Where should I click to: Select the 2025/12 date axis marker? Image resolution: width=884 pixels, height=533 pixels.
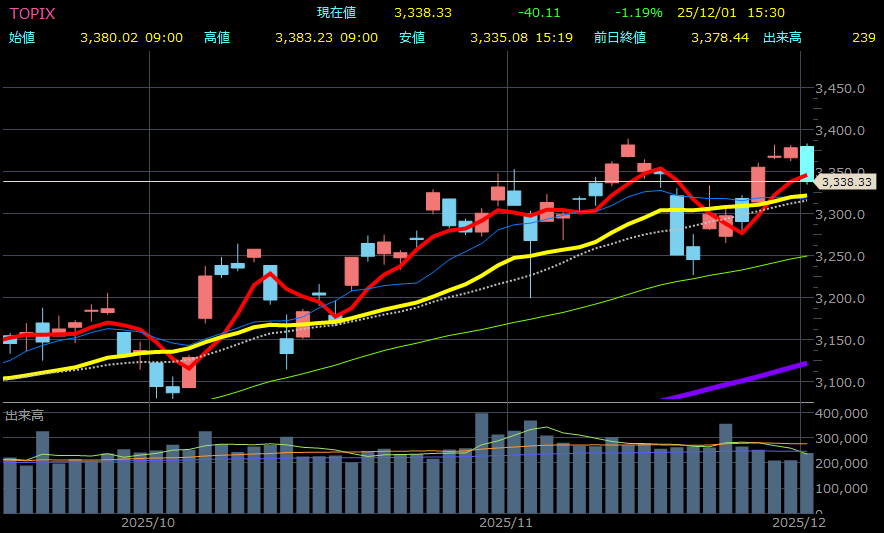(803, 522)
